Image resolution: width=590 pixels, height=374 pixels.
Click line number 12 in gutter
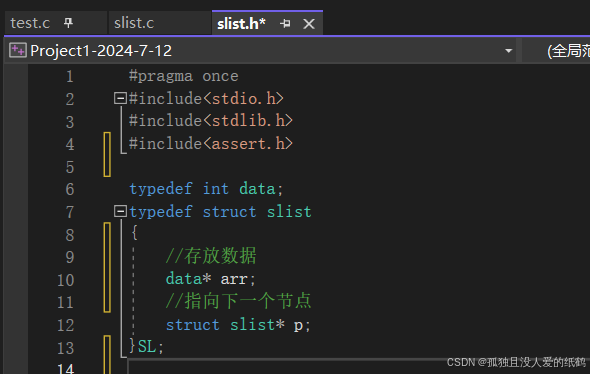click(x=65, y=325)
